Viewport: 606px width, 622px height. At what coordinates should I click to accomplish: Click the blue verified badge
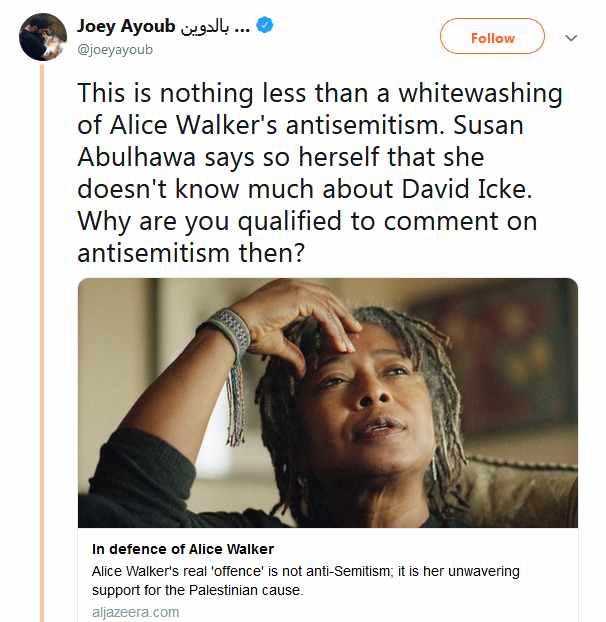[x=264, y=26]
